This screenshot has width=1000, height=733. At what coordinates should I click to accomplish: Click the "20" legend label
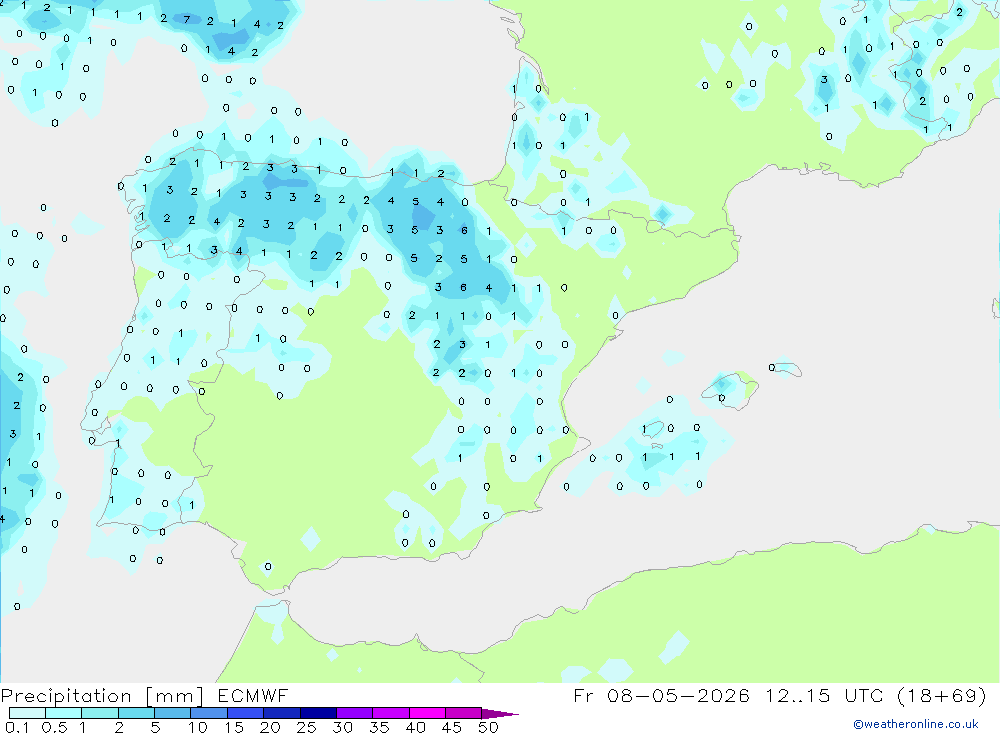pyautogui.click(x=270, y=727)
